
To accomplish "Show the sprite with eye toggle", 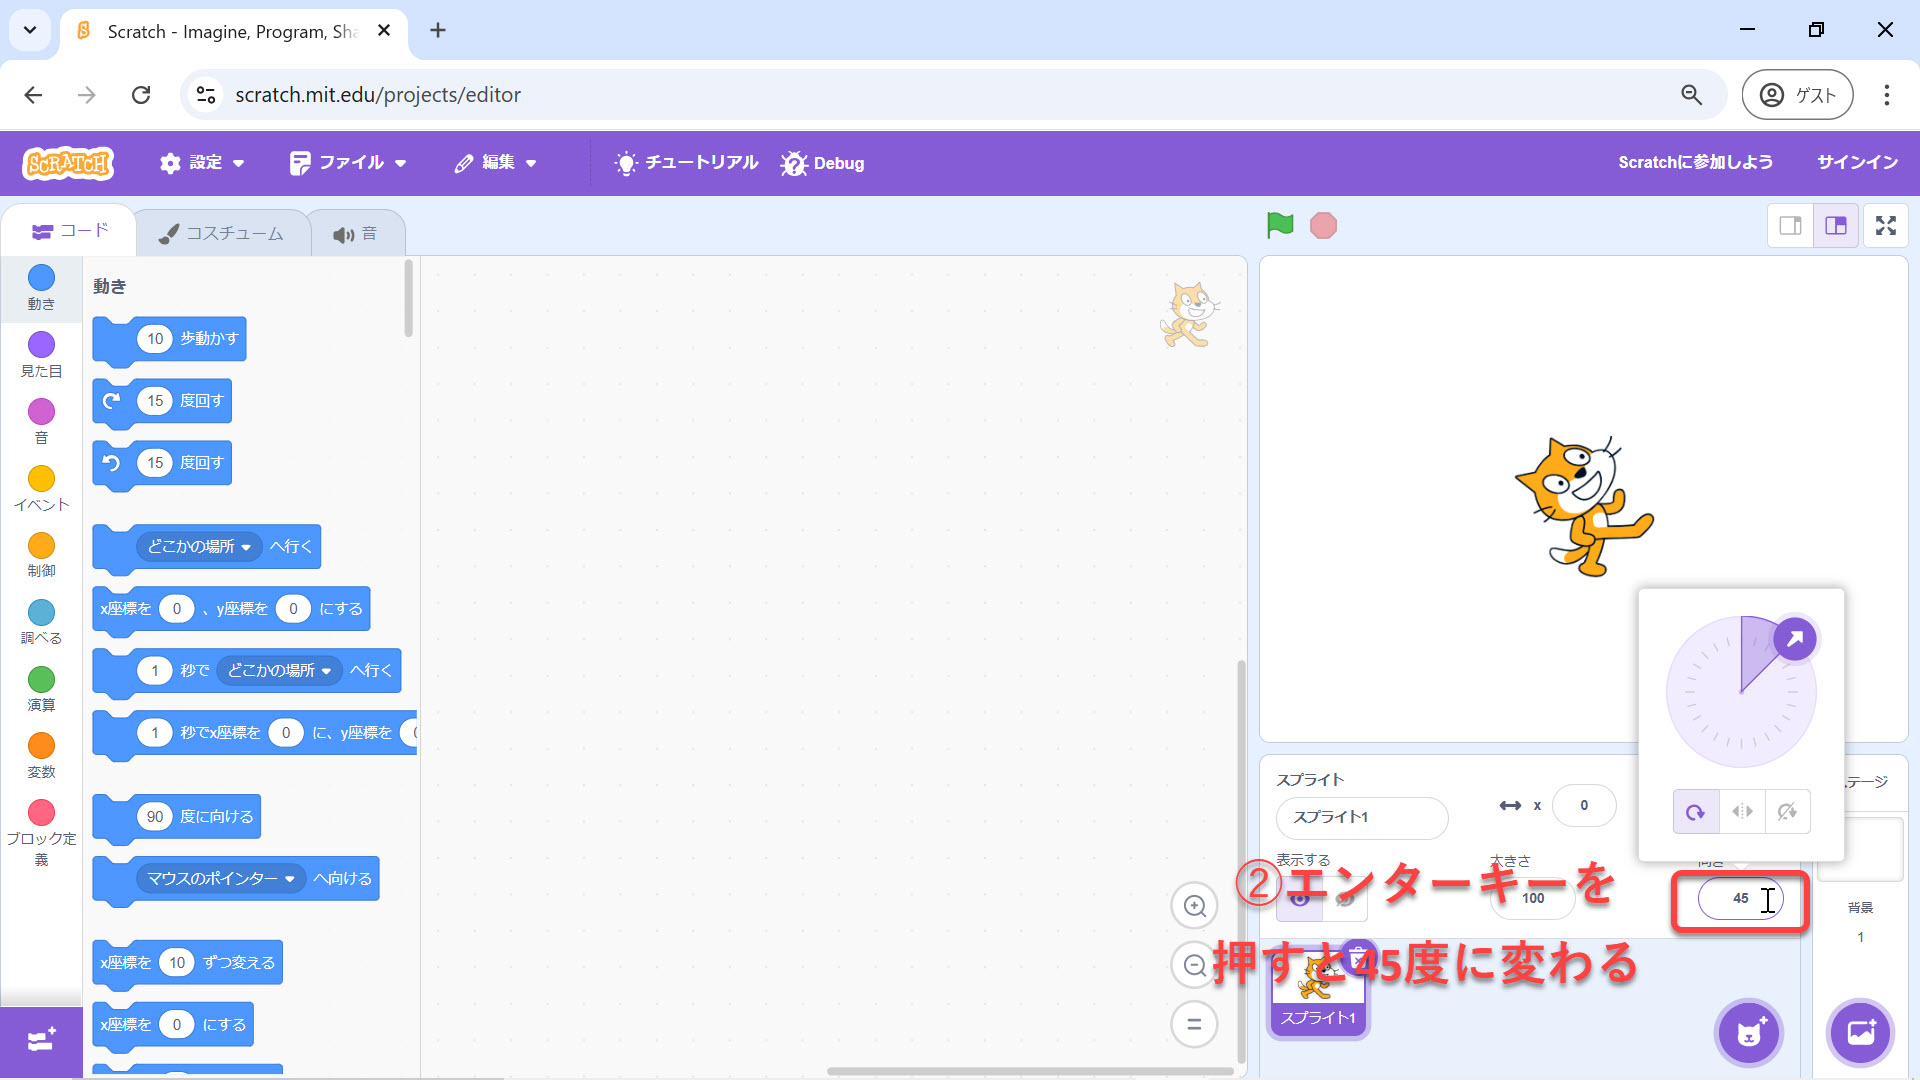I will (x=1300, y=898).
